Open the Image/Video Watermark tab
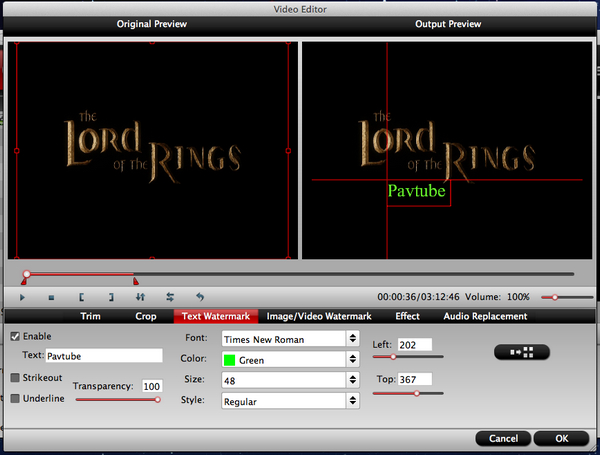 (x=319, y=316)
